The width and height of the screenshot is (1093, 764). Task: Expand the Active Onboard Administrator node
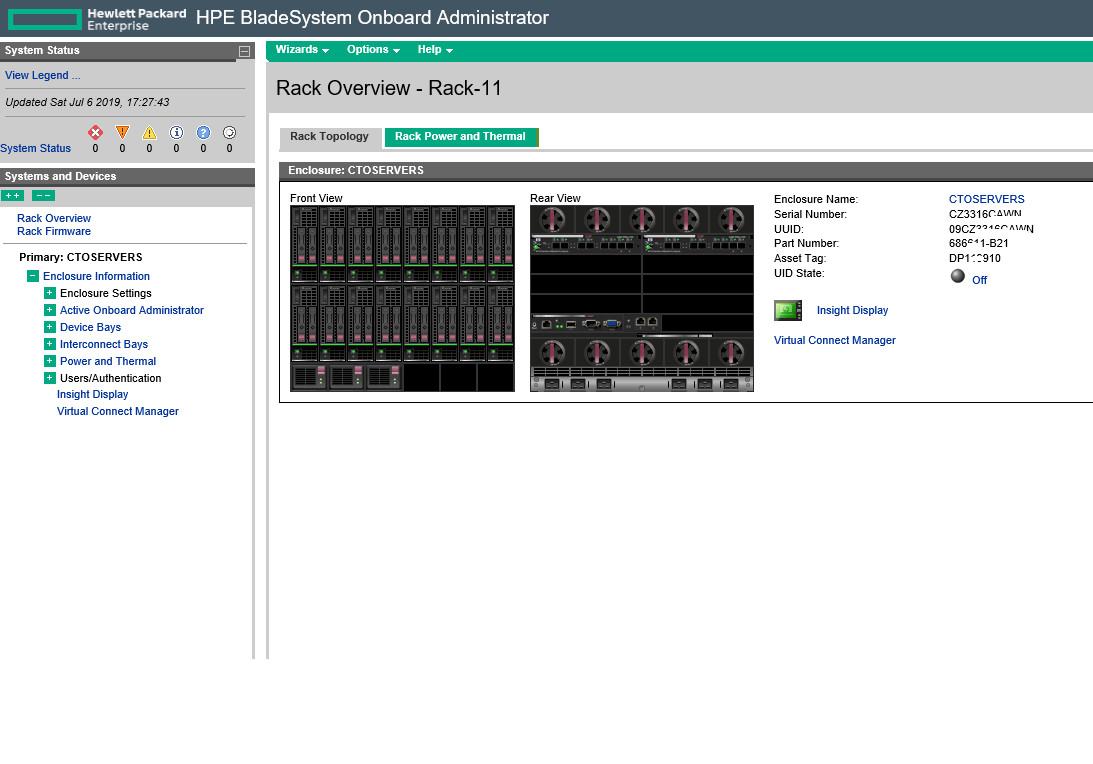pyautogui.click(x=49, y=310)
